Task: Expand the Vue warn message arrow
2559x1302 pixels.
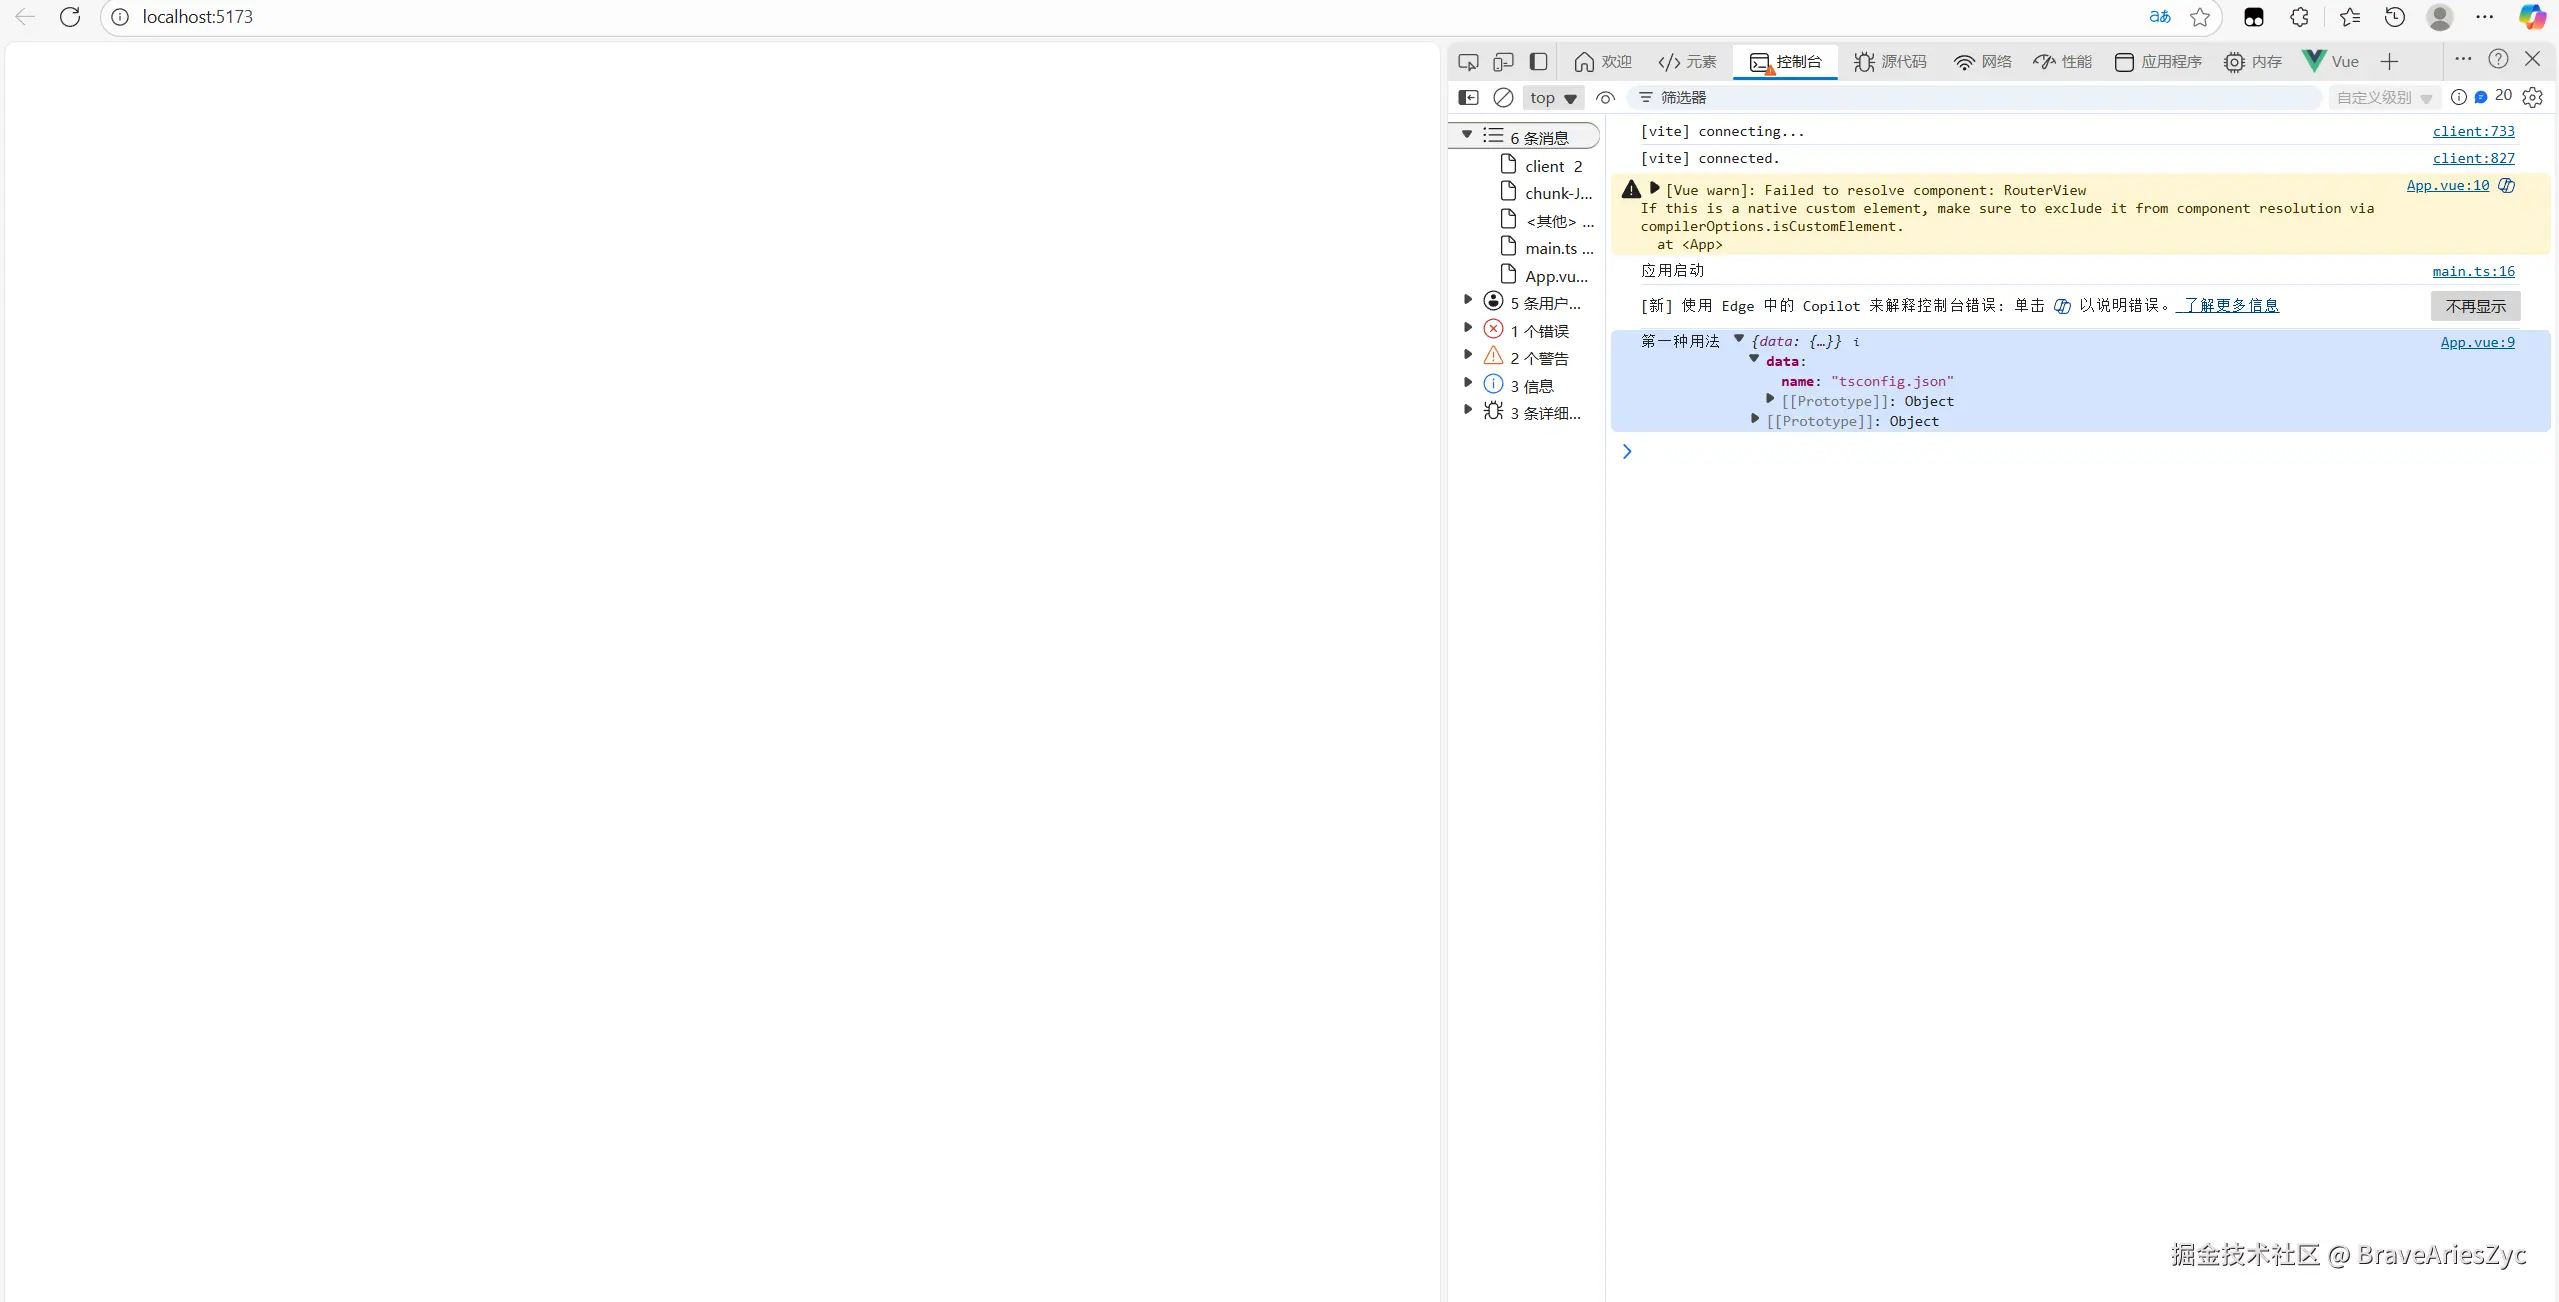Action: [1655, 188]
